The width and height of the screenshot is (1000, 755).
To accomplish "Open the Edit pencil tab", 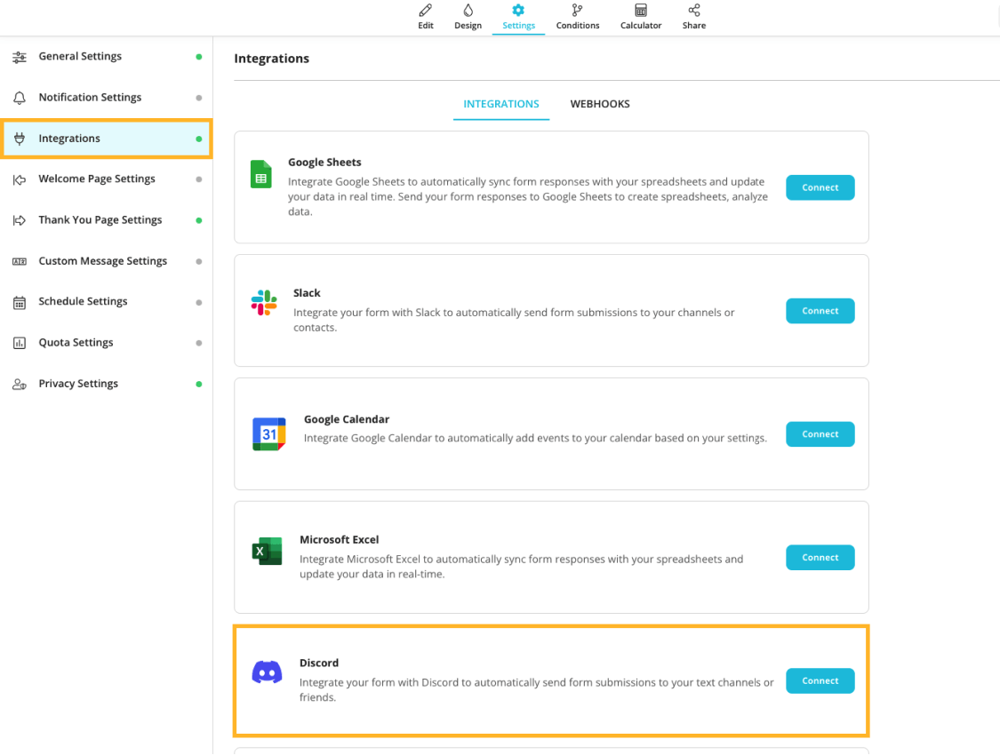I will (426, 17).
